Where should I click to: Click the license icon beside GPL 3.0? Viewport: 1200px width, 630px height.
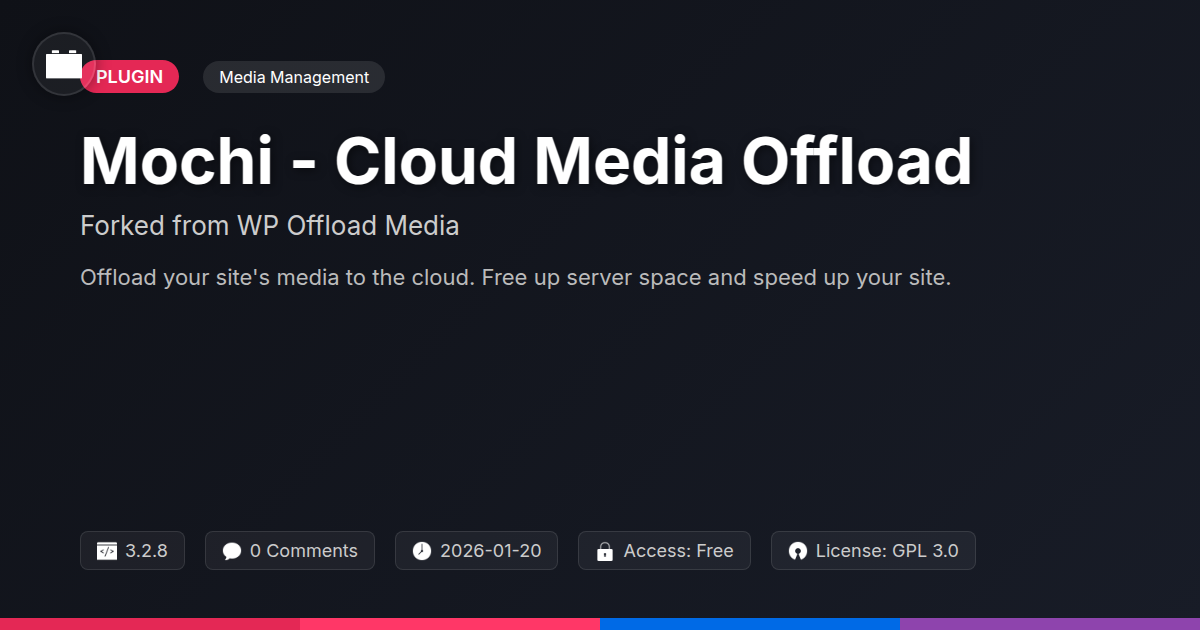(x=798, y=551)
